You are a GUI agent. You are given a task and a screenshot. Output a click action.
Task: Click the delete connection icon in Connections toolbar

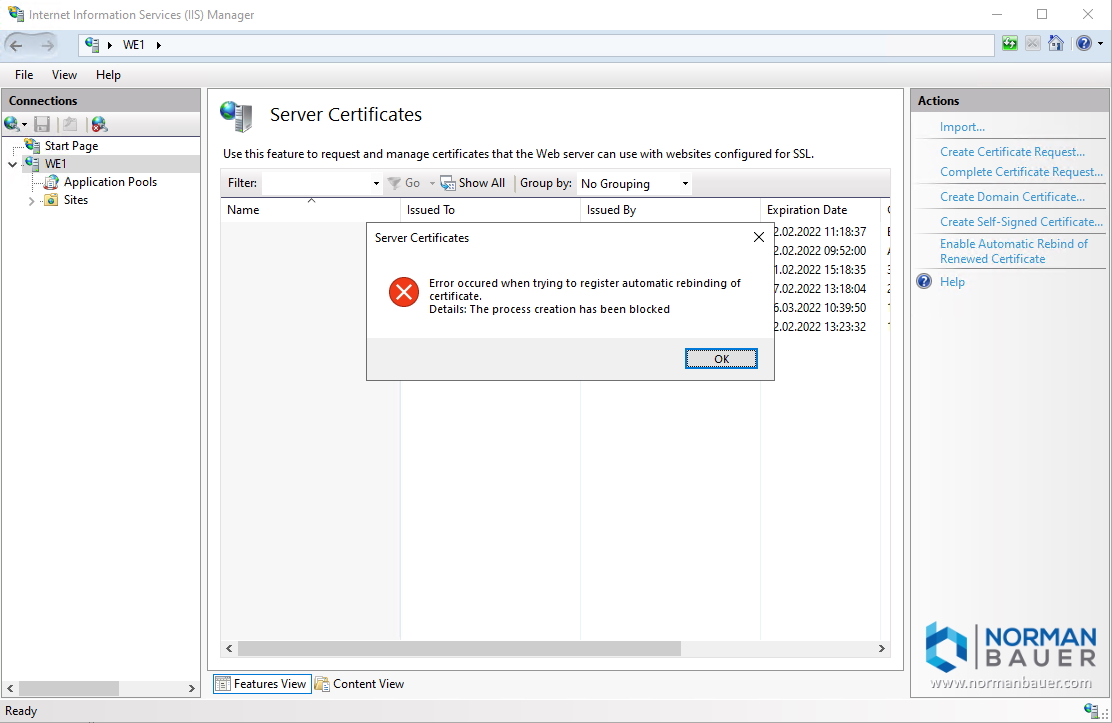pos(99,125)
